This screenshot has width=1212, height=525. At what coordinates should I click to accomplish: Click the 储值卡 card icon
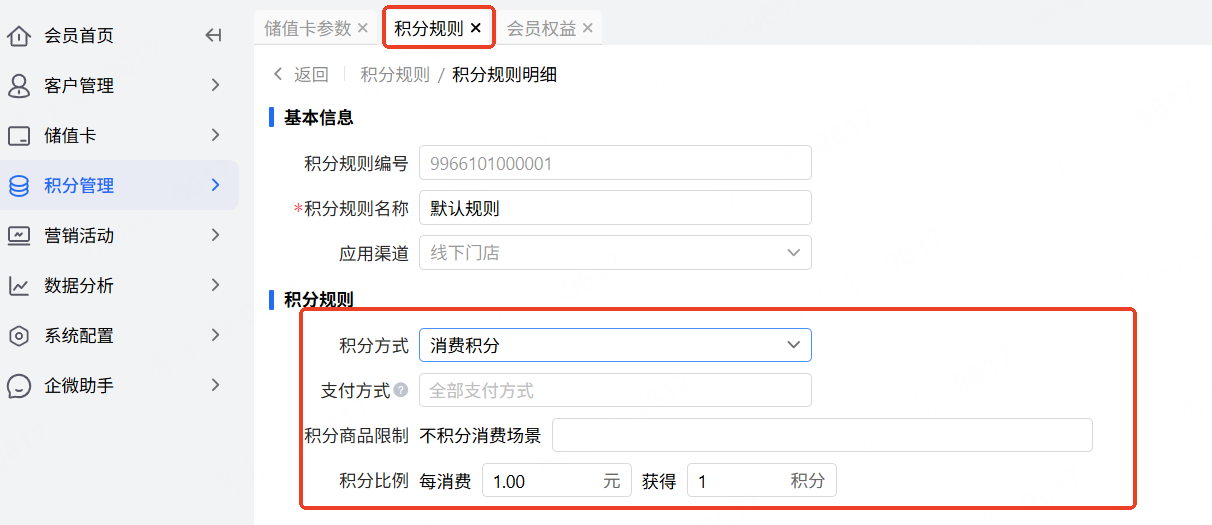pyautogui.click(x=19, y=136)
